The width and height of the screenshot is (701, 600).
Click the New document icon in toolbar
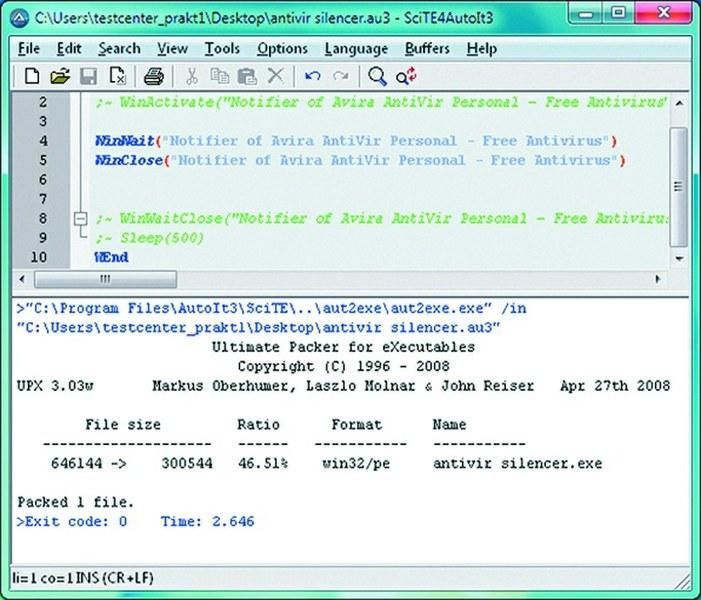[32, 76]
